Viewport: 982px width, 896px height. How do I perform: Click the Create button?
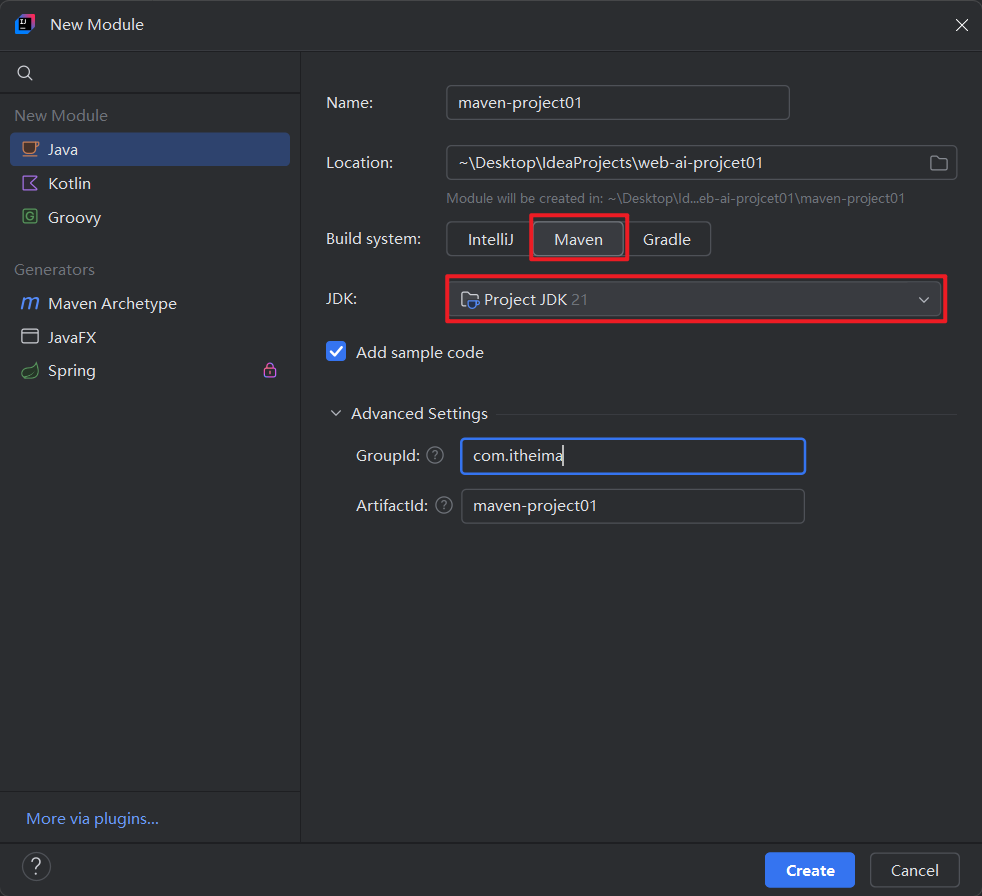click(810, 870)
